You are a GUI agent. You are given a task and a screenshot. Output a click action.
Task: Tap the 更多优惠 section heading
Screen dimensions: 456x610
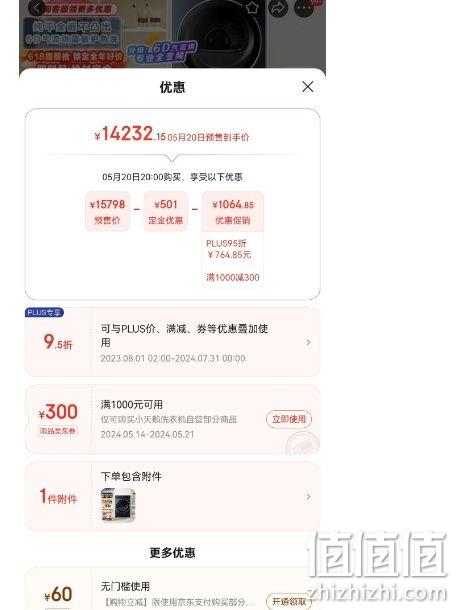[172, 552]
